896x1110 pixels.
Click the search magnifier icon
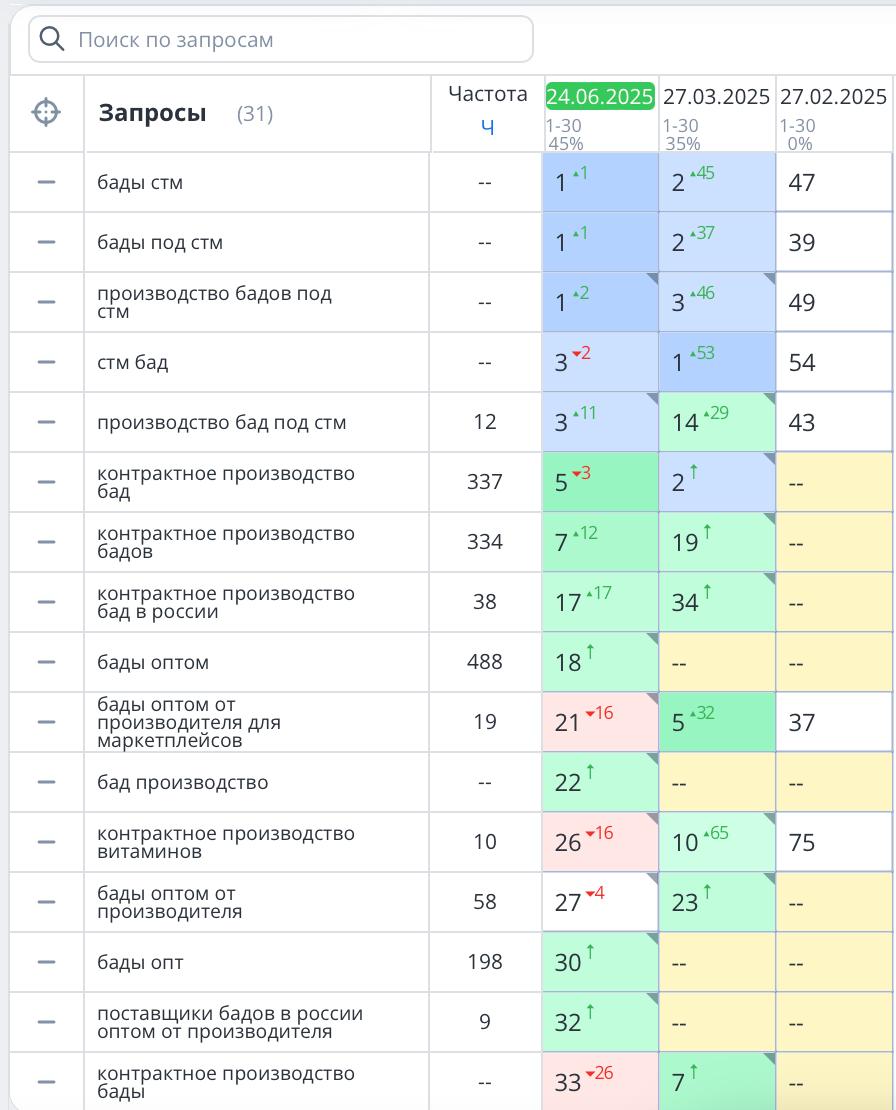pyautogui.click(x=50, y=40)
